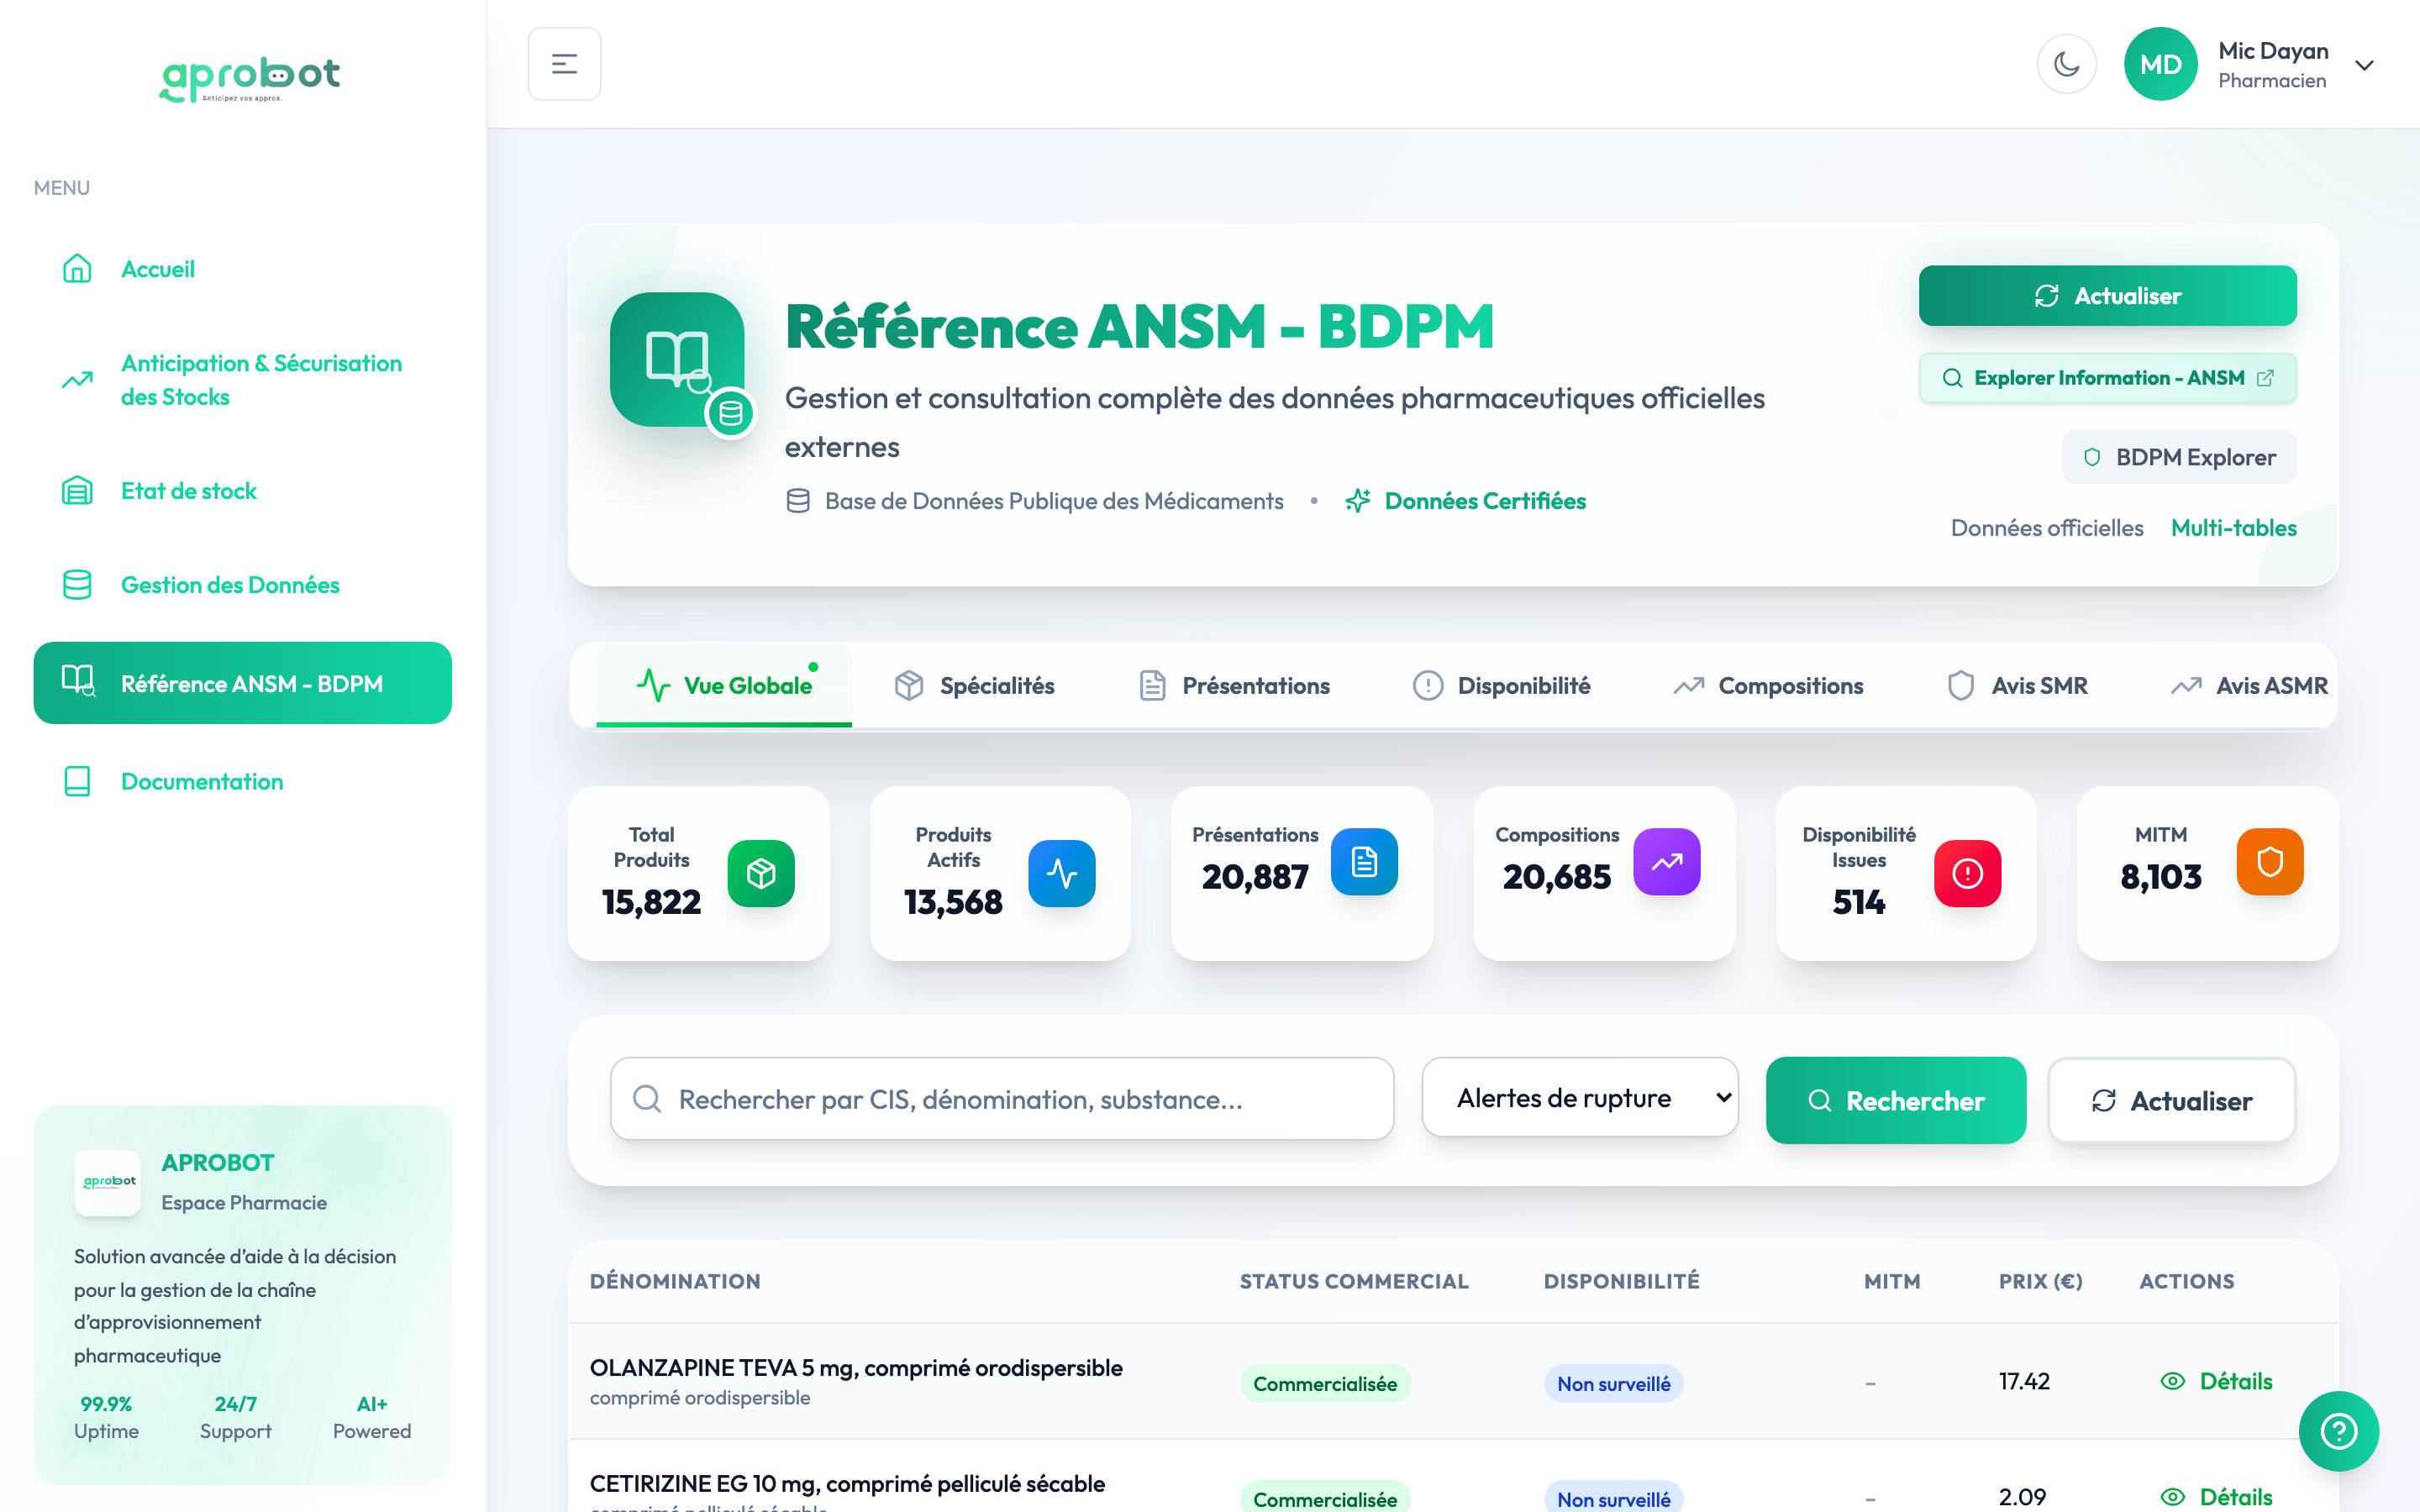This screenshot has width=2420, height=1512.
Task: Click the external link icon on Explorer Information
Action: coord(2266,378)
